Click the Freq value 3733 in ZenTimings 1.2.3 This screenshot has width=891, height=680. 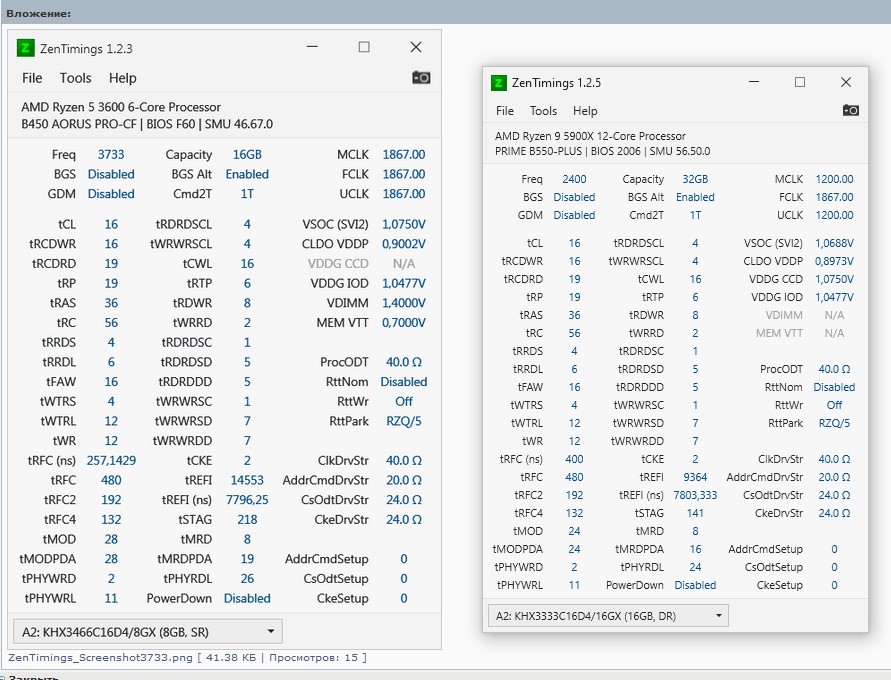111,155
